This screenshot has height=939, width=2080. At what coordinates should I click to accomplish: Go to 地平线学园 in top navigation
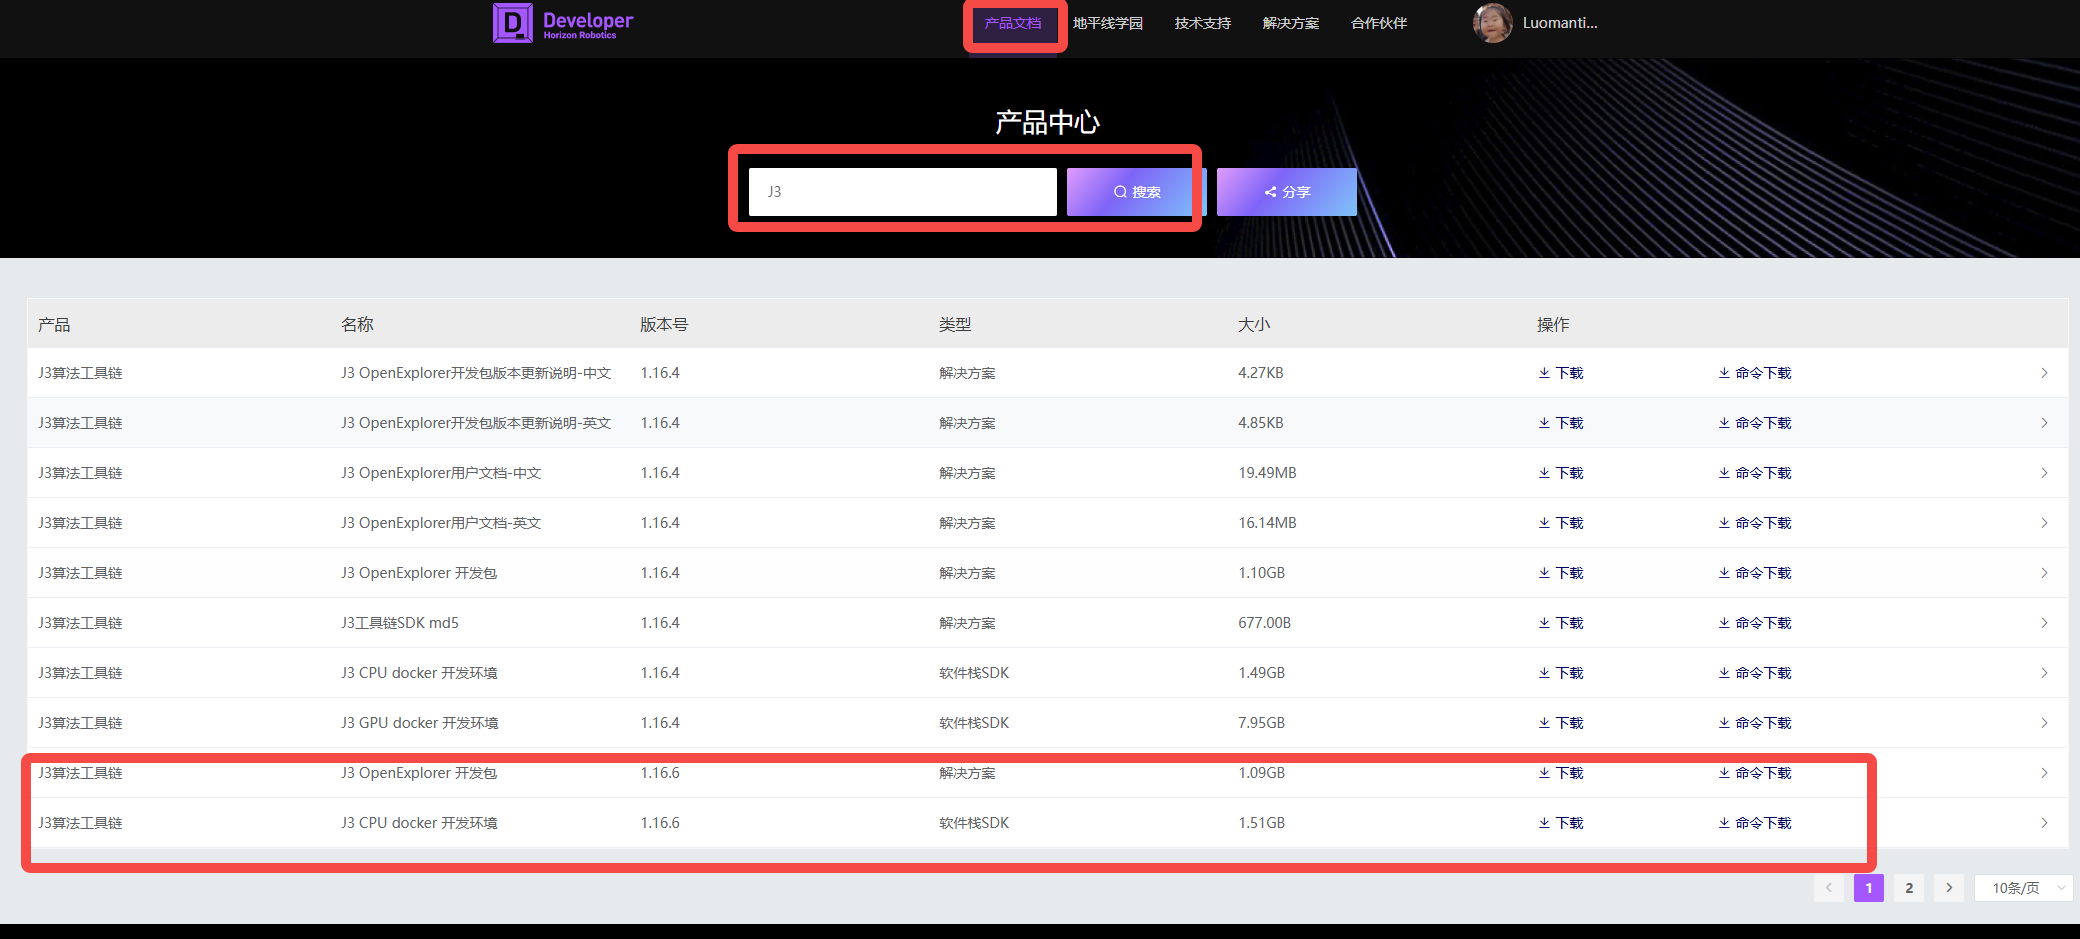pyautogui.click(x=1108, y=23)
